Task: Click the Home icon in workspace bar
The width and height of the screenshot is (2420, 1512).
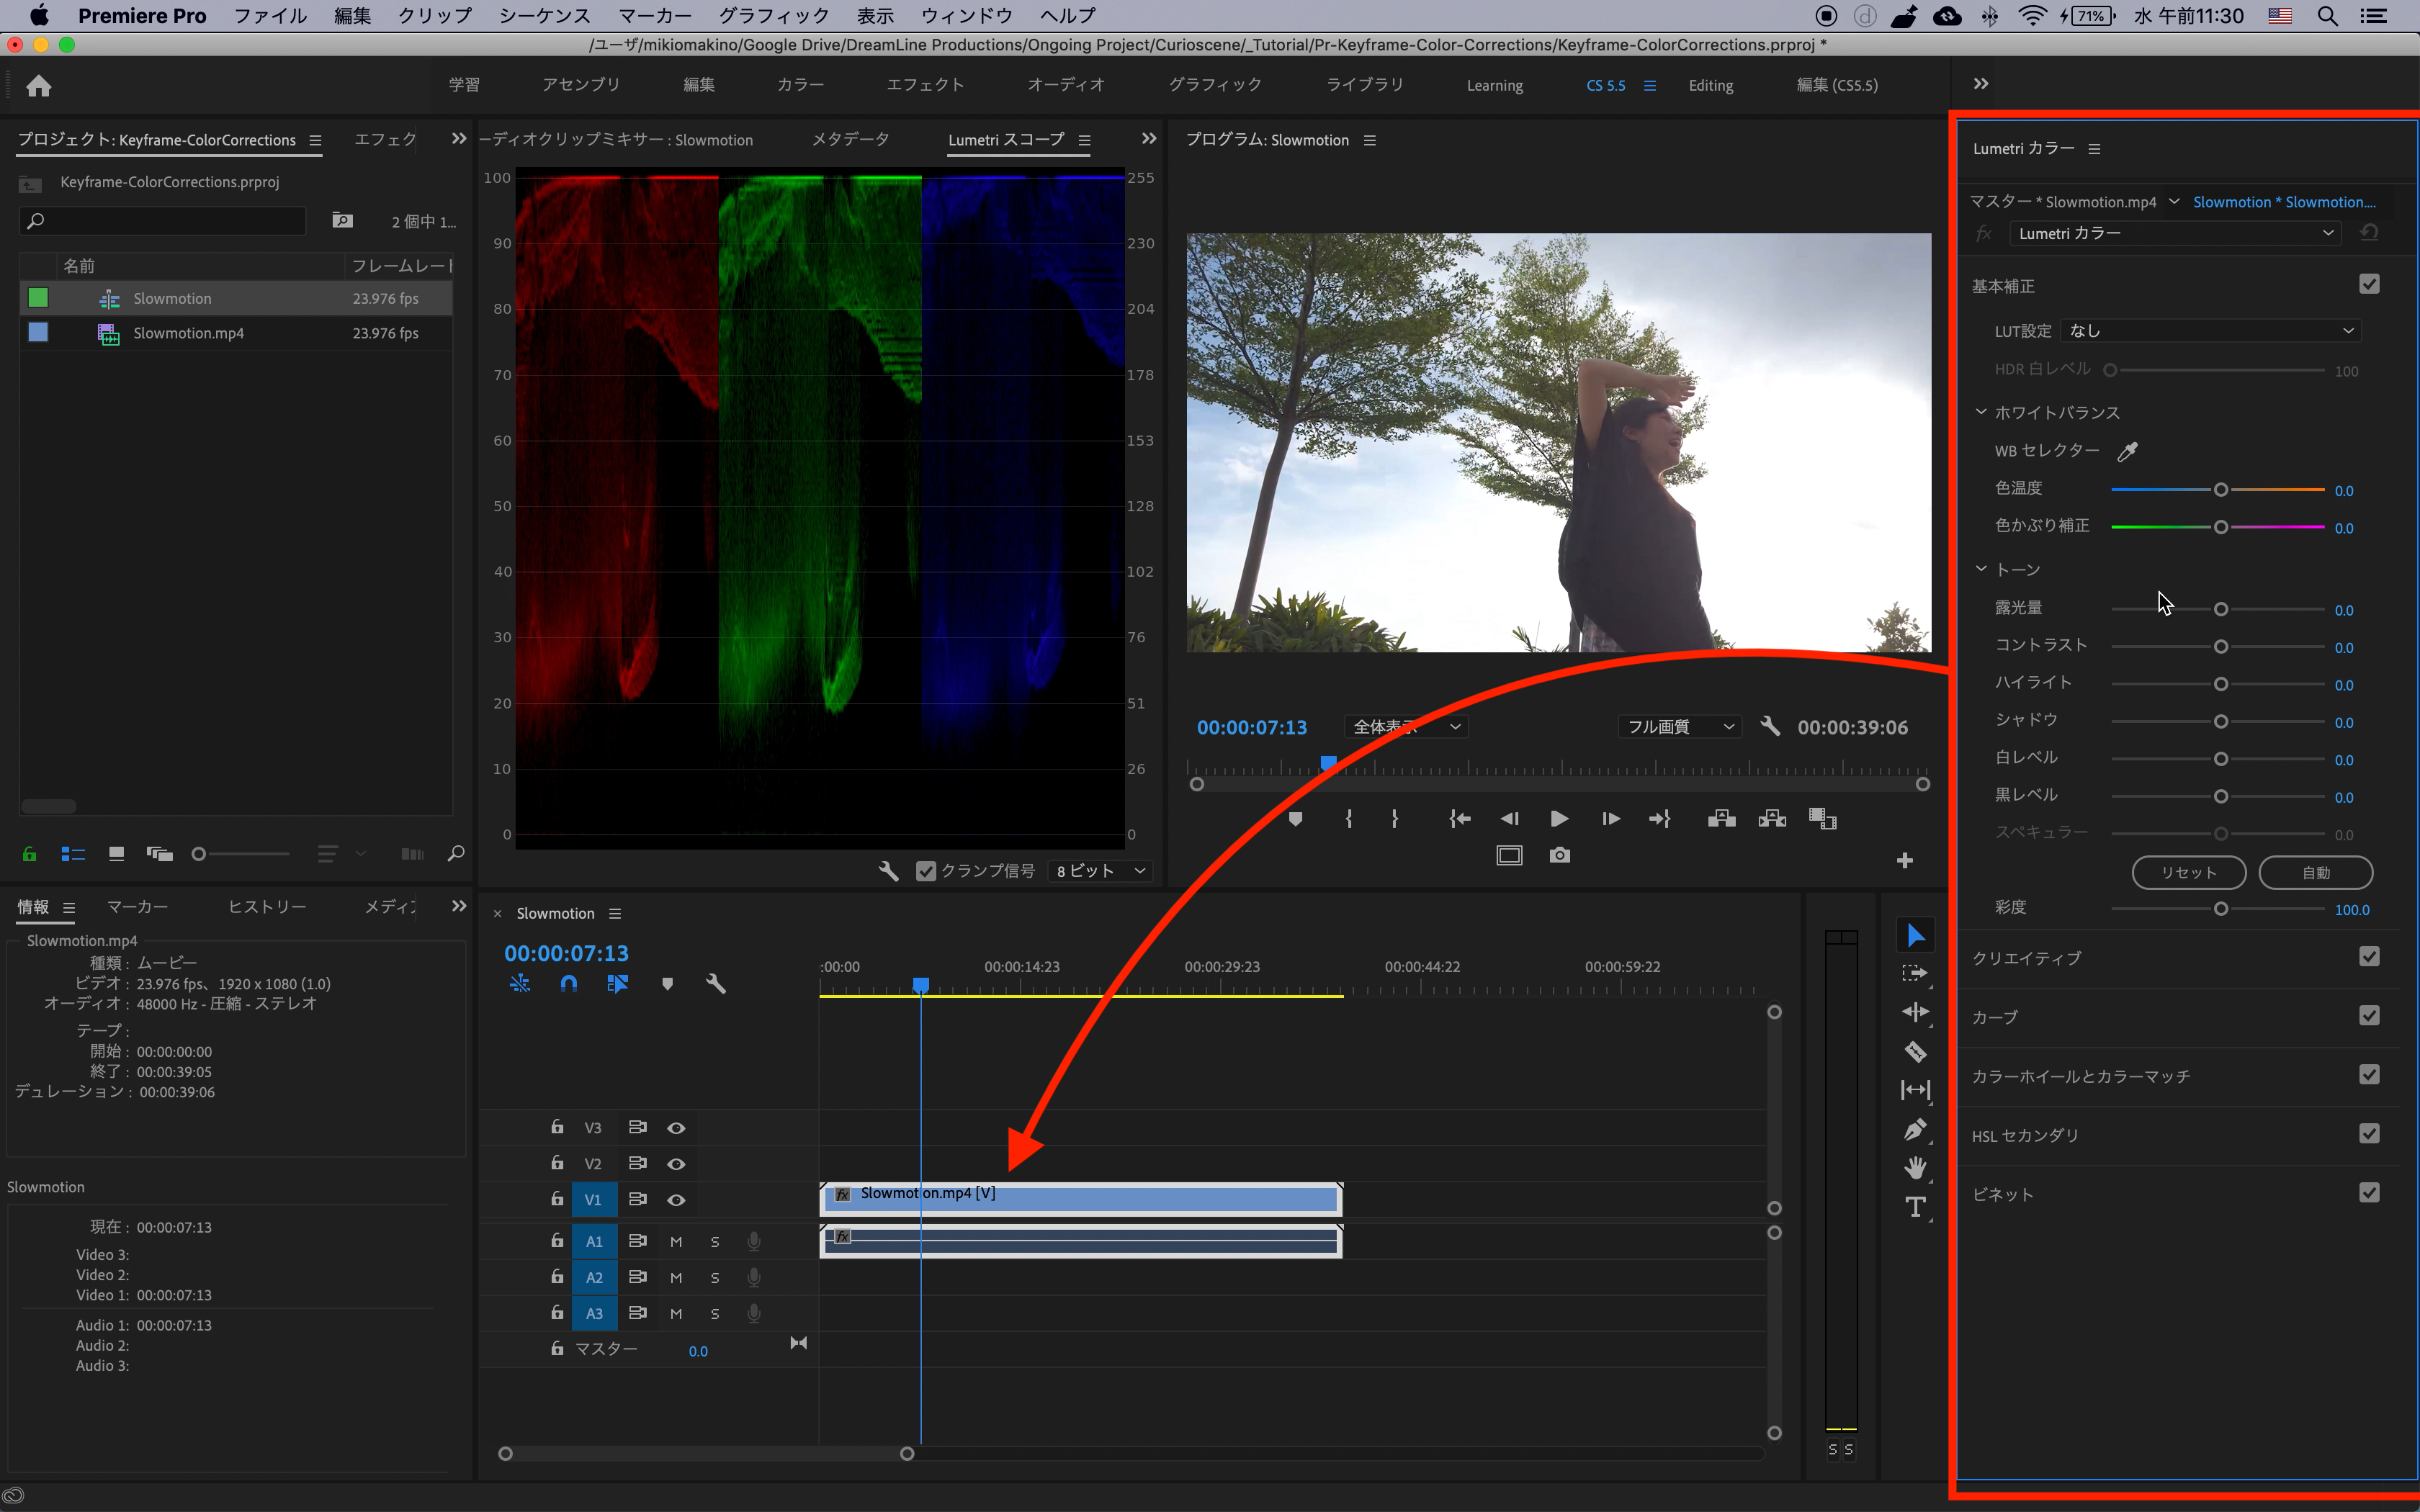Action: pyautogui.click(x=38, y=86)
